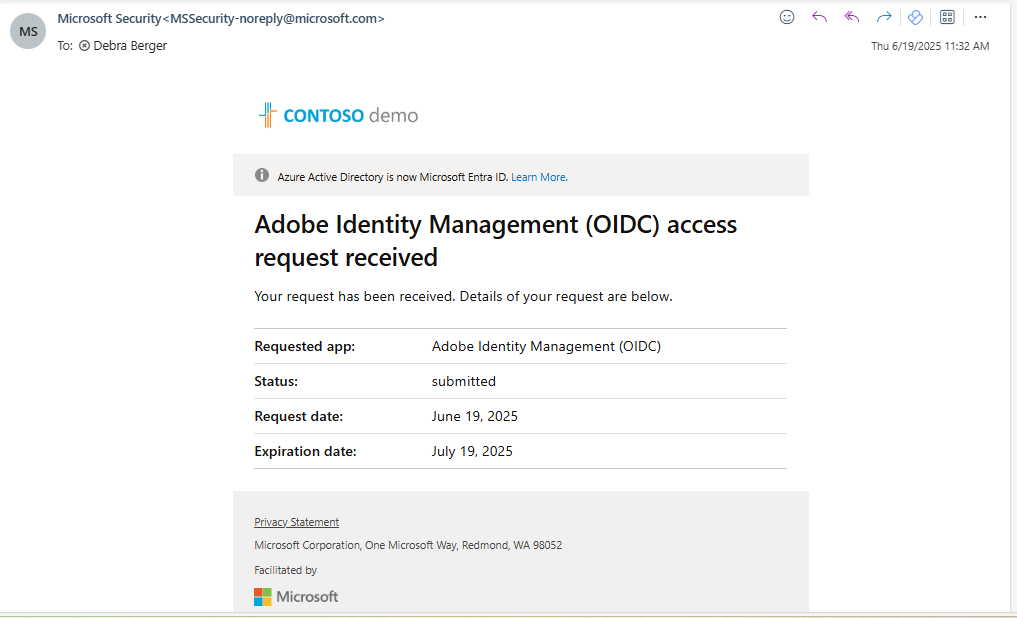Click the Request date: label

pos(298,416)
